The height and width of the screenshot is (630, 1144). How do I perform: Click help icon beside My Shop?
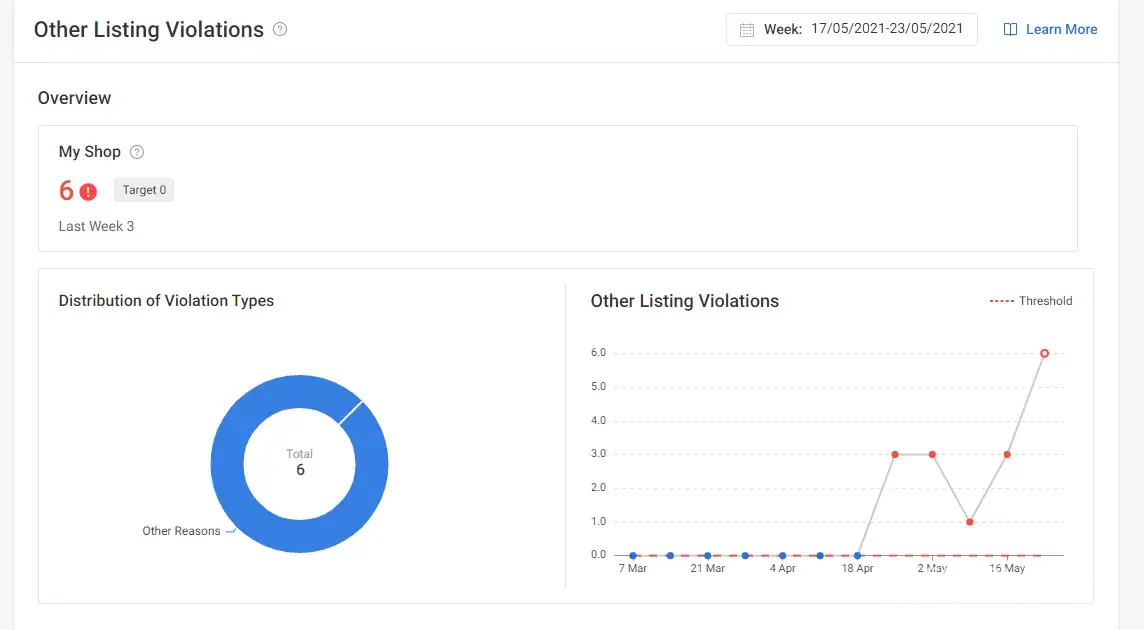point(137,152)
